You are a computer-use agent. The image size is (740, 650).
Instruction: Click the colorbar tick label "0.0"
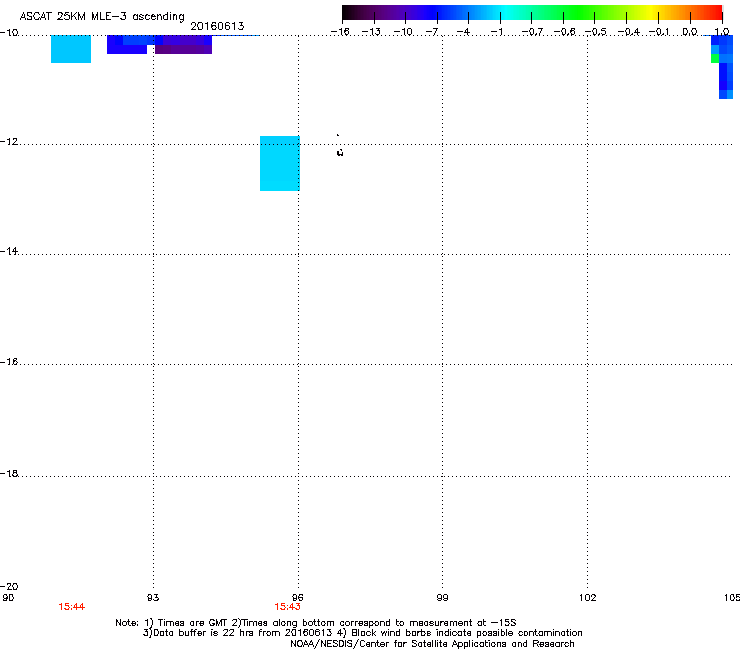coord(690,32)
